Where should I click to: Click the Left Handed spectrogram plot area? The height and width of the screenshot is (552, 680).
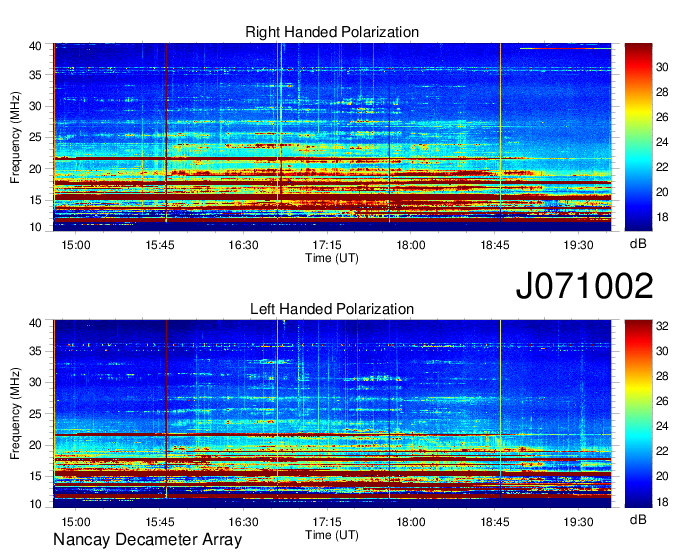coord(332,414)
